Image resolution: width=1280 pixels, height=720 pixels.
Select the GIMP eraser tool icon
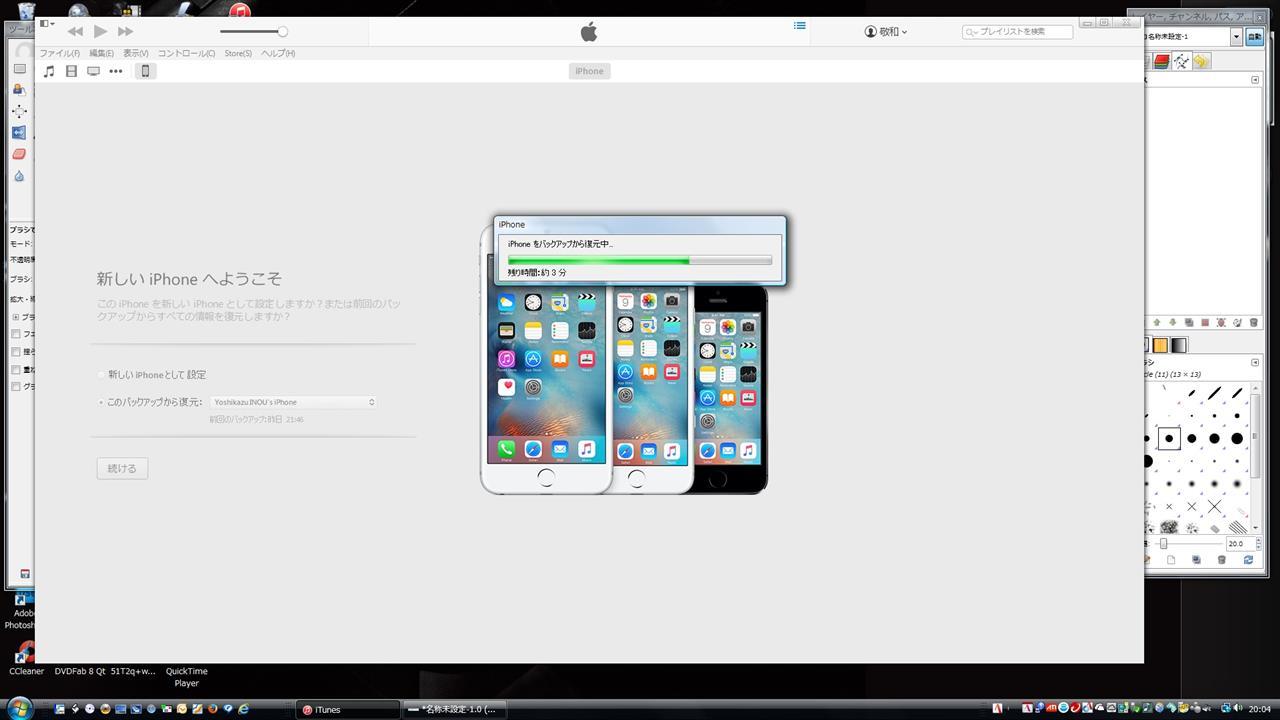19,154
